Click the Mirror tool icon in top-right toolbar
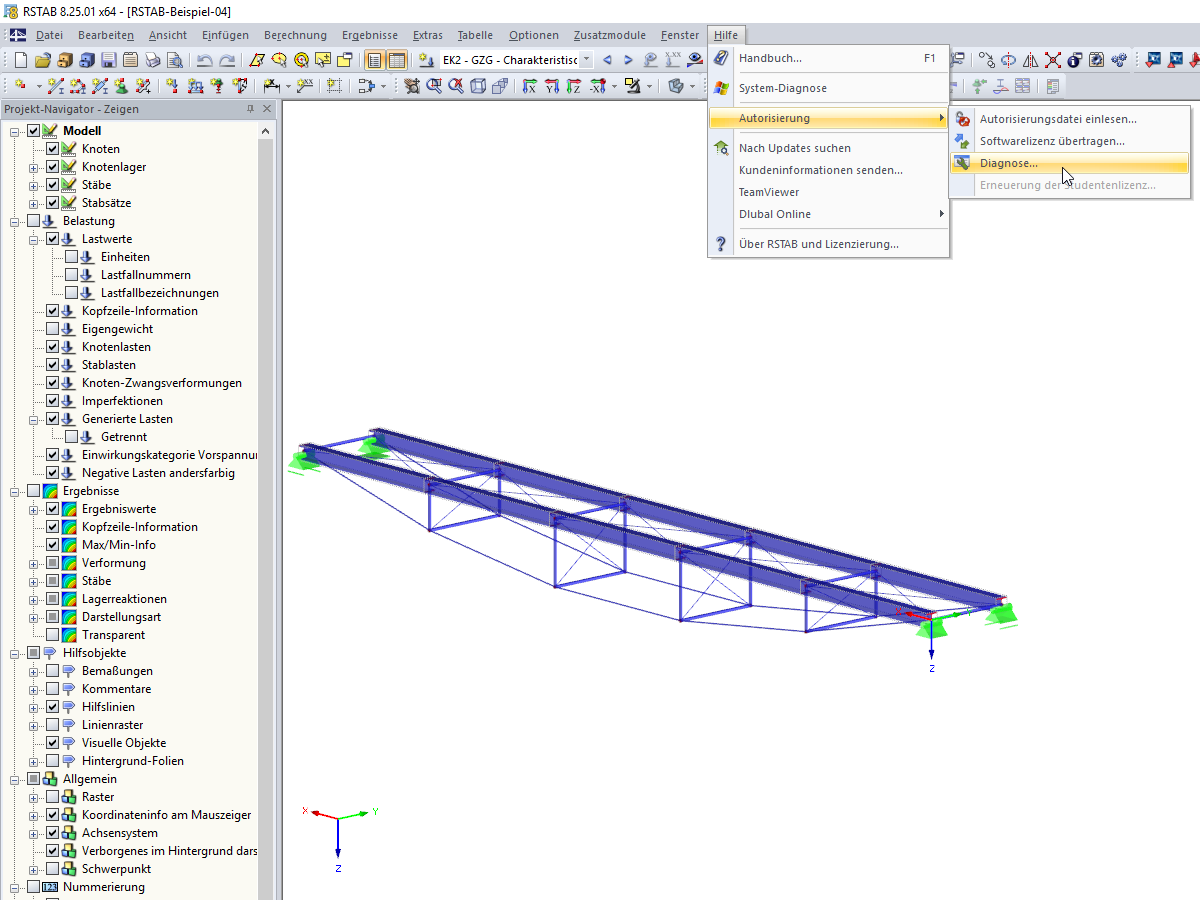This screenshot has height=900, width=1200. pyautogui.click(x=1031, y=60)
